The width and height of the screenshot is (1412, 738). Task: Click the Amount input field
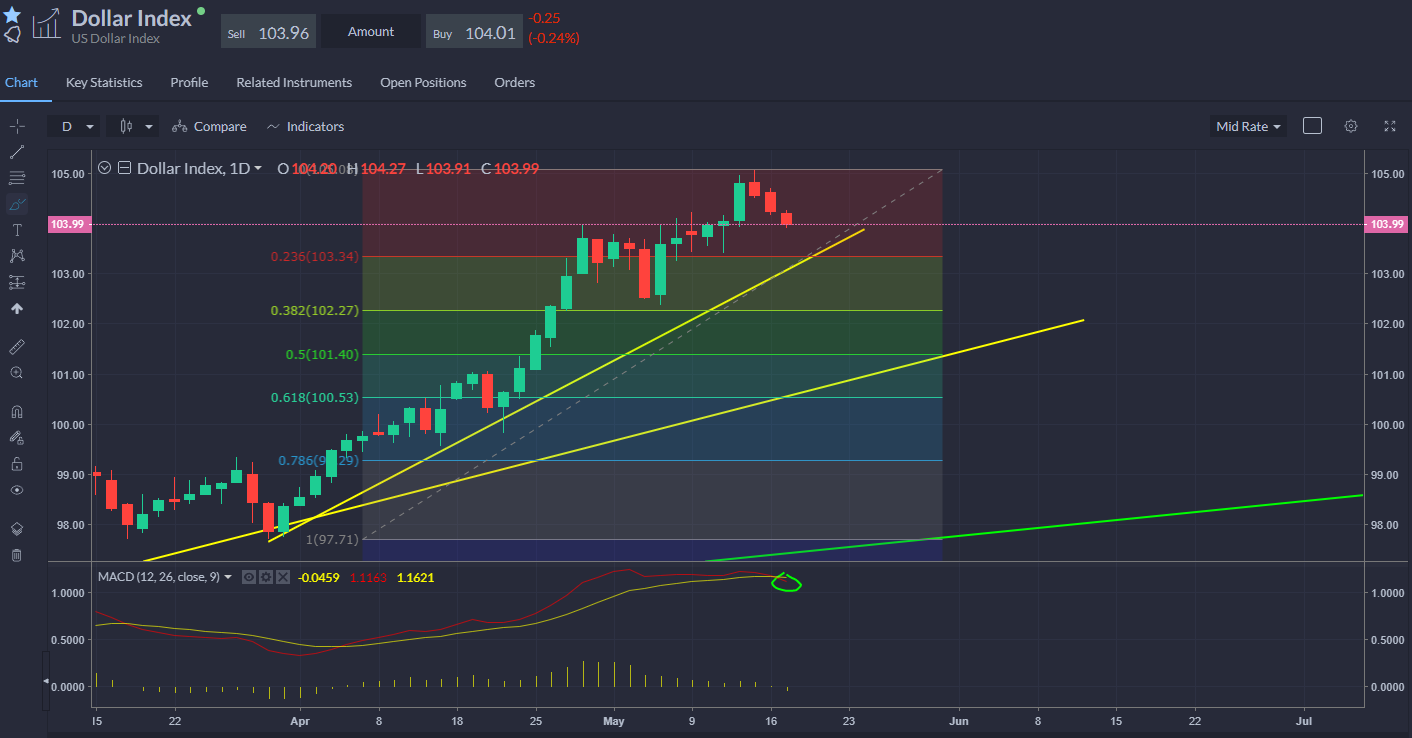click(371, 32)
